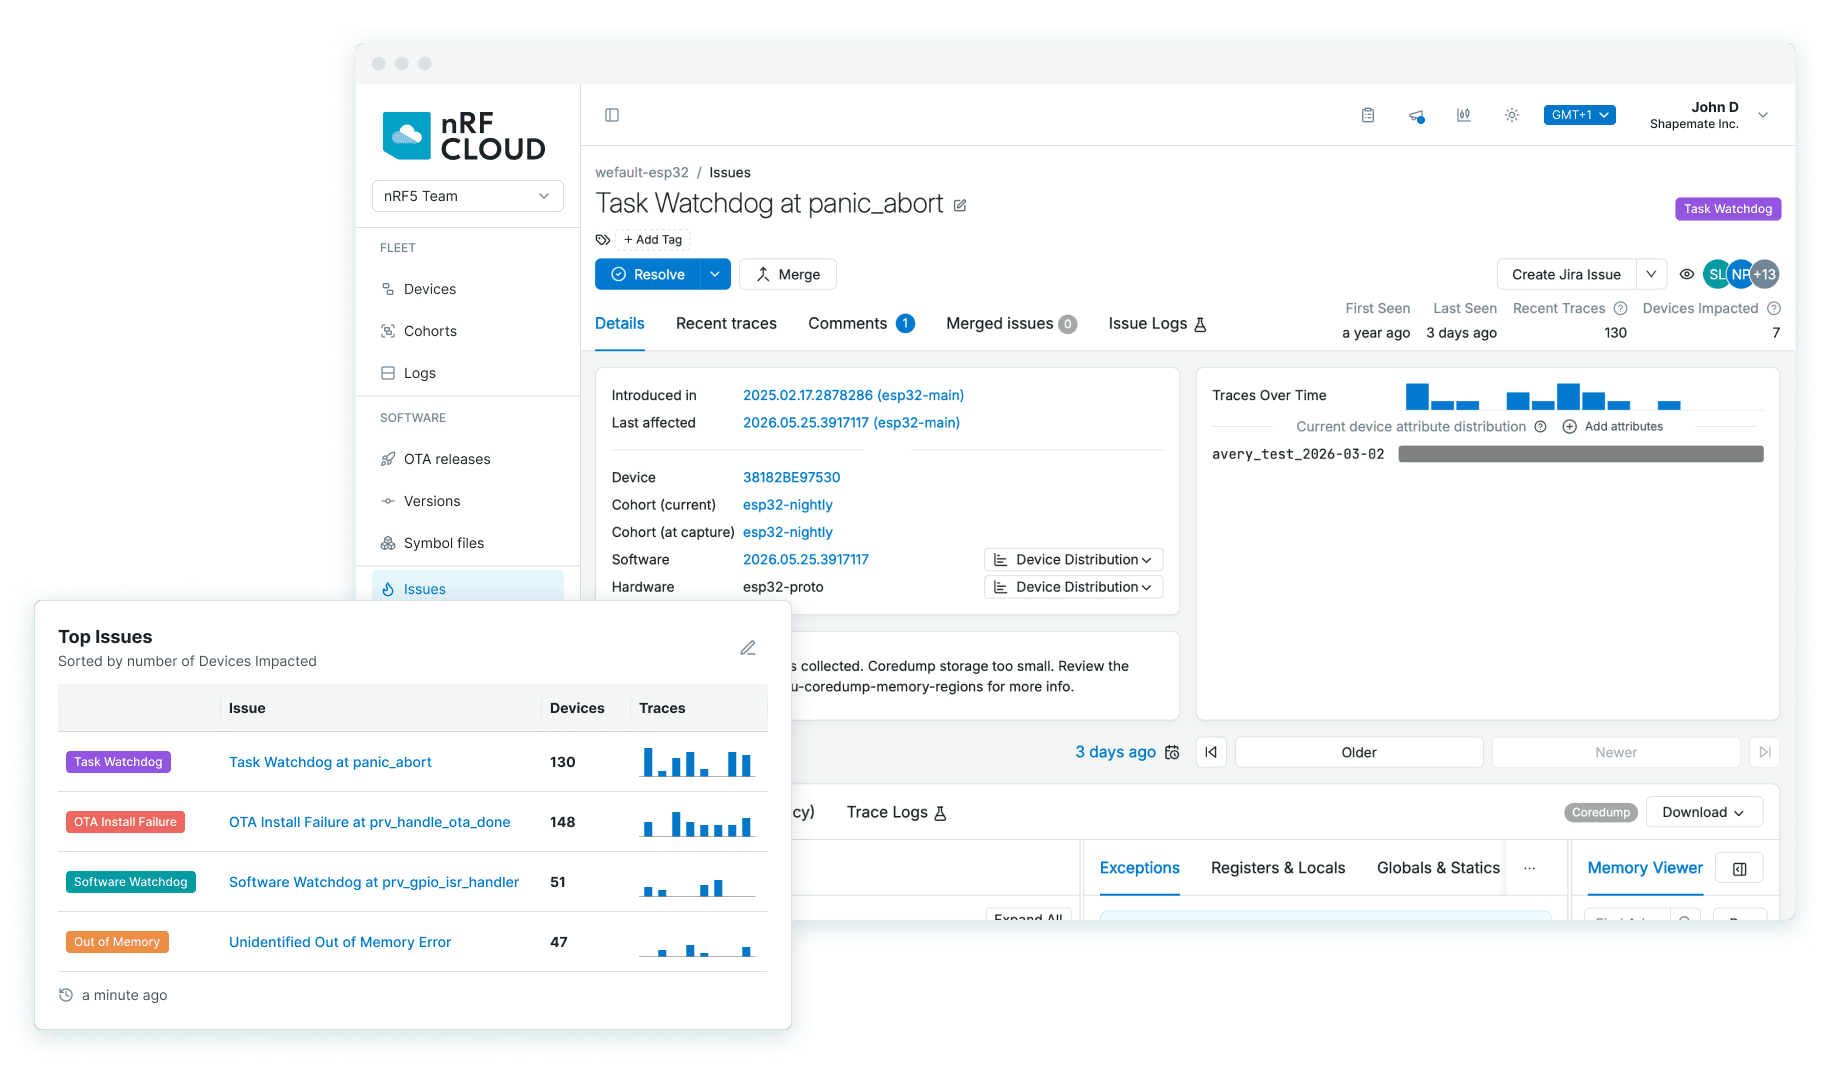Image resolution: width=1829 pixels, height=1073 pixels.
Task: Open OTA Install Failure at prv_handle_ota_done link
Action: click(x=369, y=822)
